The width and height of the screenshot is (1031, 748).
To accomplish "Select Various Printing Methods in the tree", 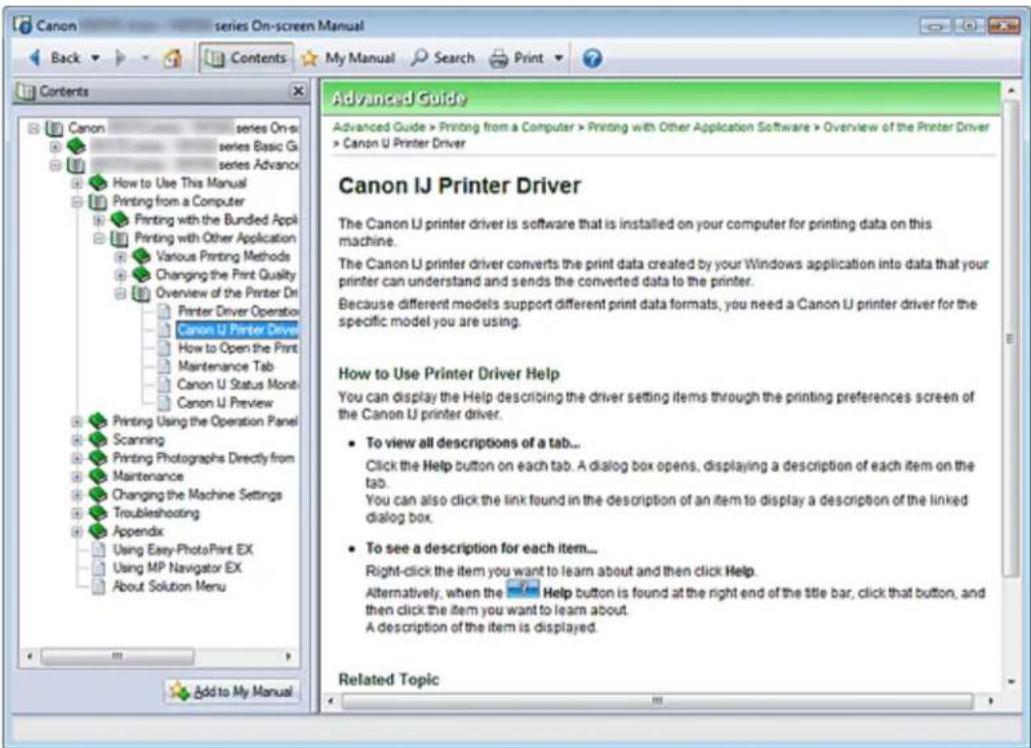I will [223, 256].
